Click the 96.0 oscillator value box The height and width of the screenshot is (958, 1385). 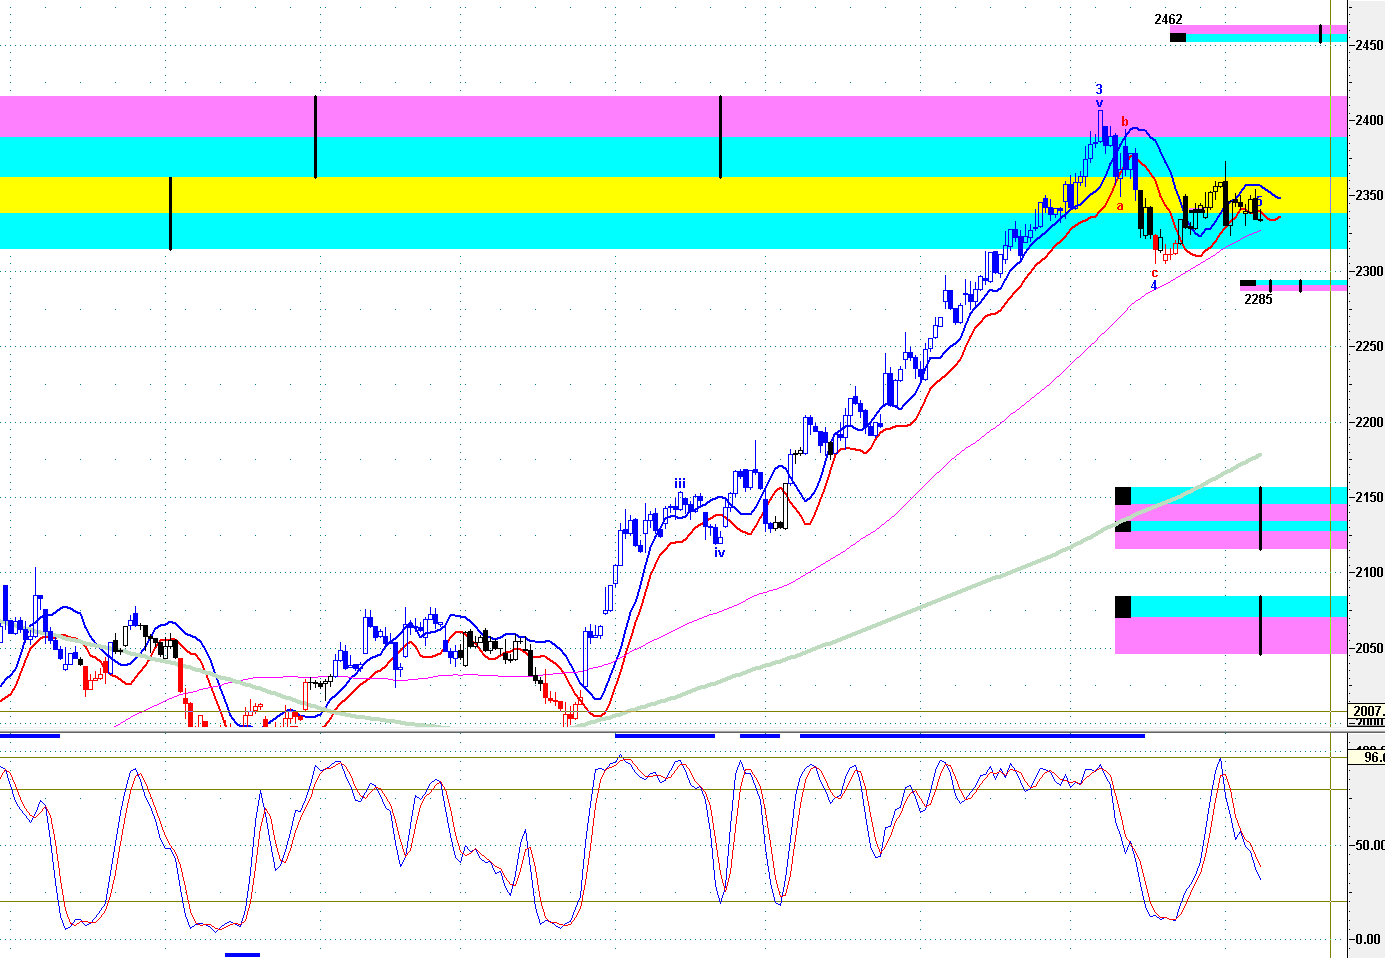click(x=1372, y=758)
